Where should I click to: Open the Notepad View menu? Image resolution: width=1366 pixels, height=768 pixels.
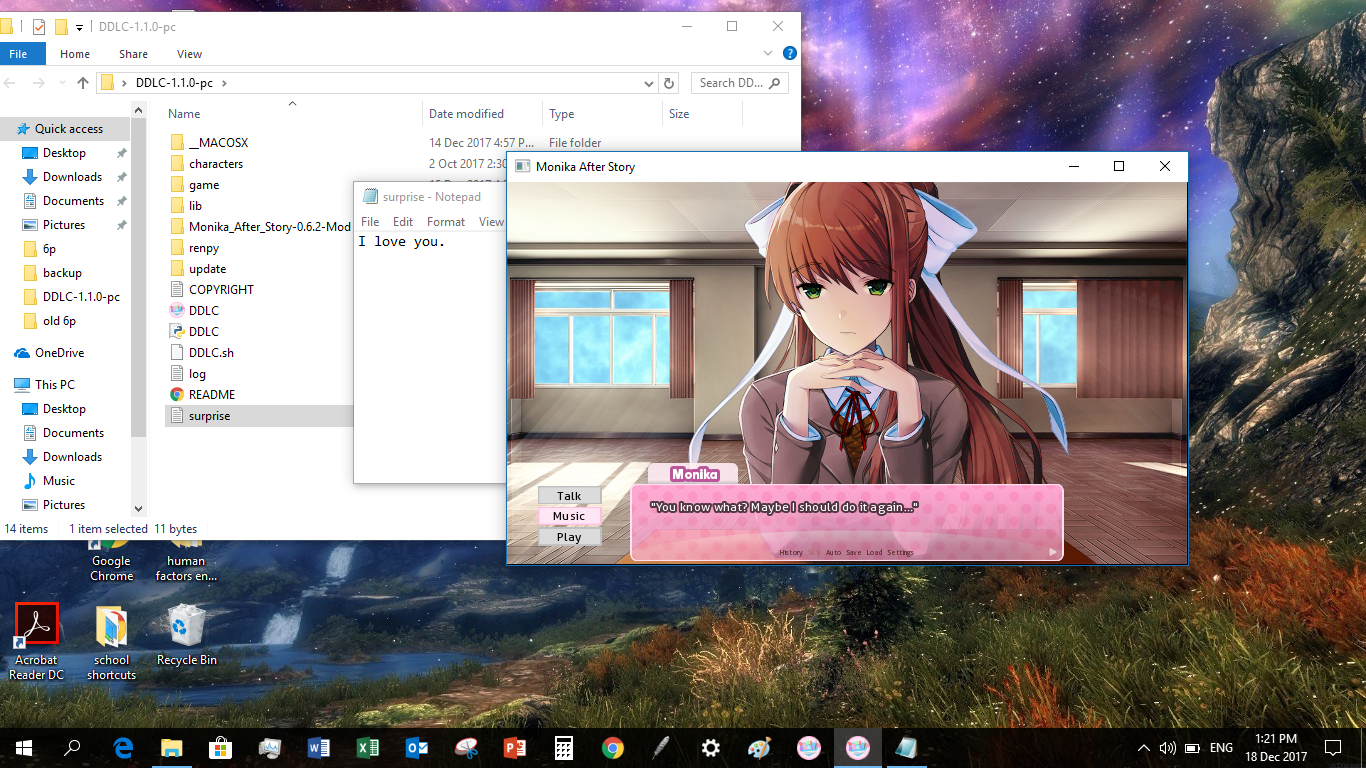click(491, 222)
